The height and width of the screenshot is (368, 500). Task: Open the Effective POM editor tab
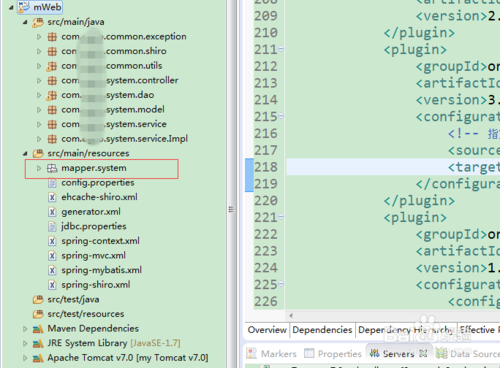[x=479, y=330]
